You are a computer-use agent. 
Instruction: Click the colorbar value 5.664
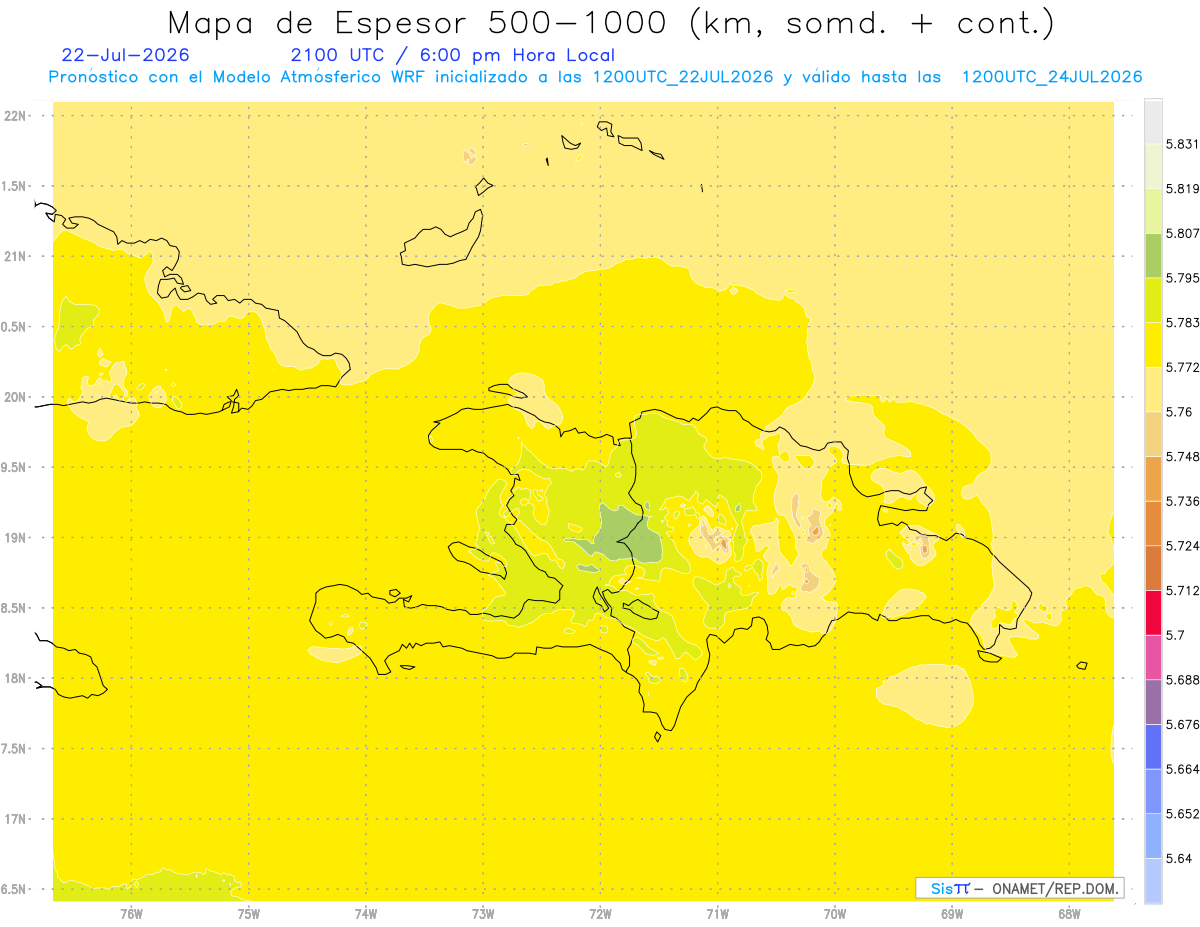pos(1182,768)
